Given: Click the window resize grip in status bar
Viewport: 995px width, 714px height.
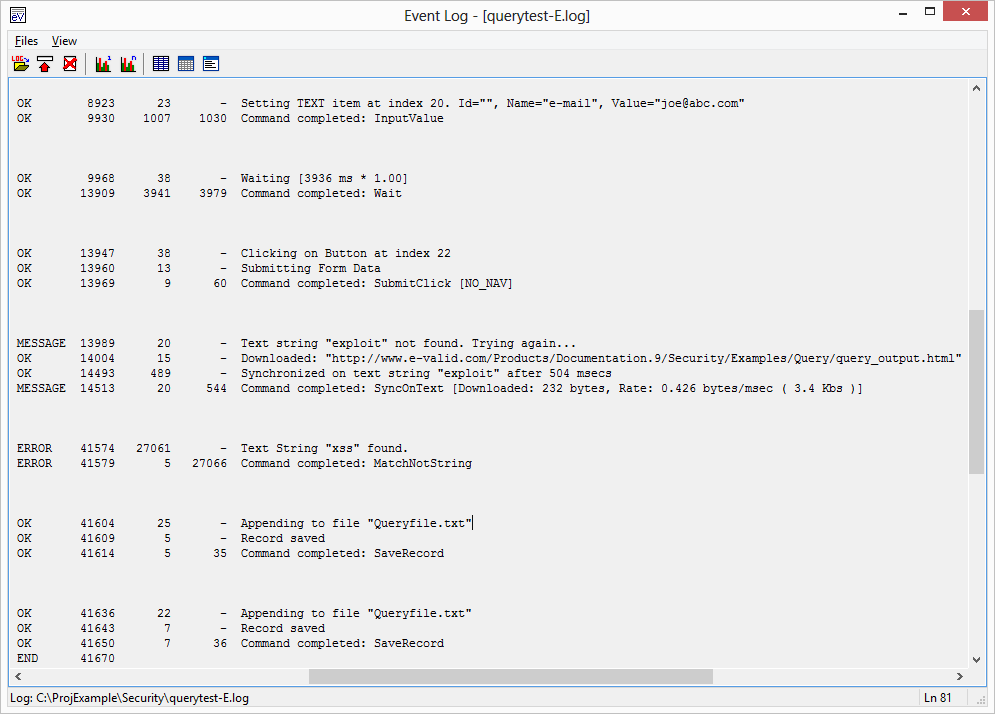Looking at the screenshot, I should [981, 699].
